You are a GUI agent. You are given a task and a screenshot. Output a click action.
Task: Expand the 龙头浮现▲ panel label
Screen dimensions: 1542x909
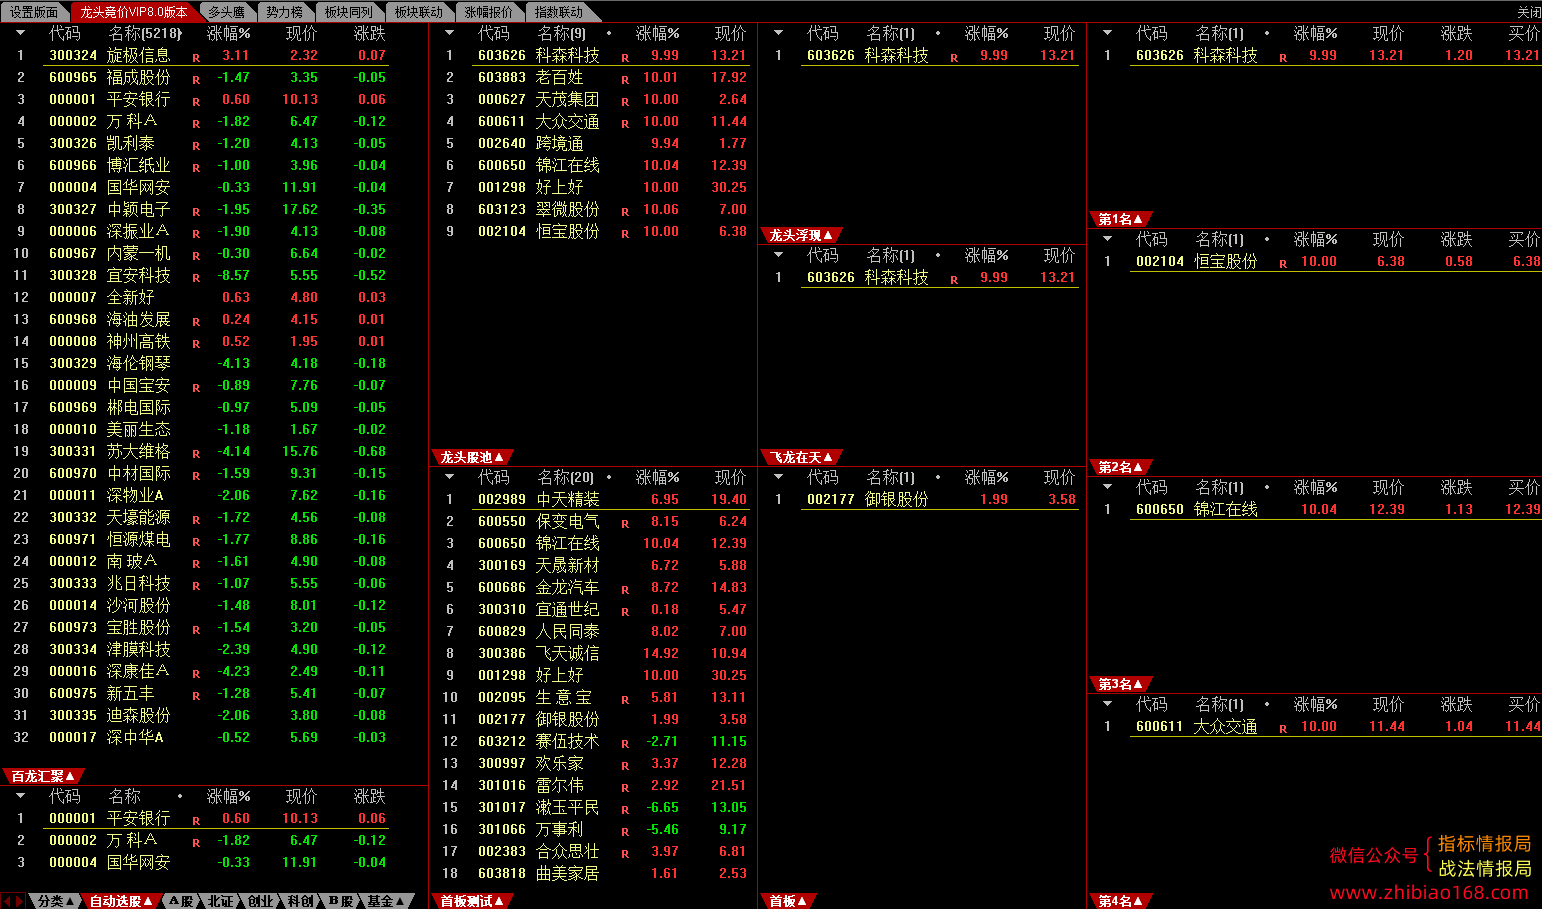pyautogui.click(x=801, y=235)
